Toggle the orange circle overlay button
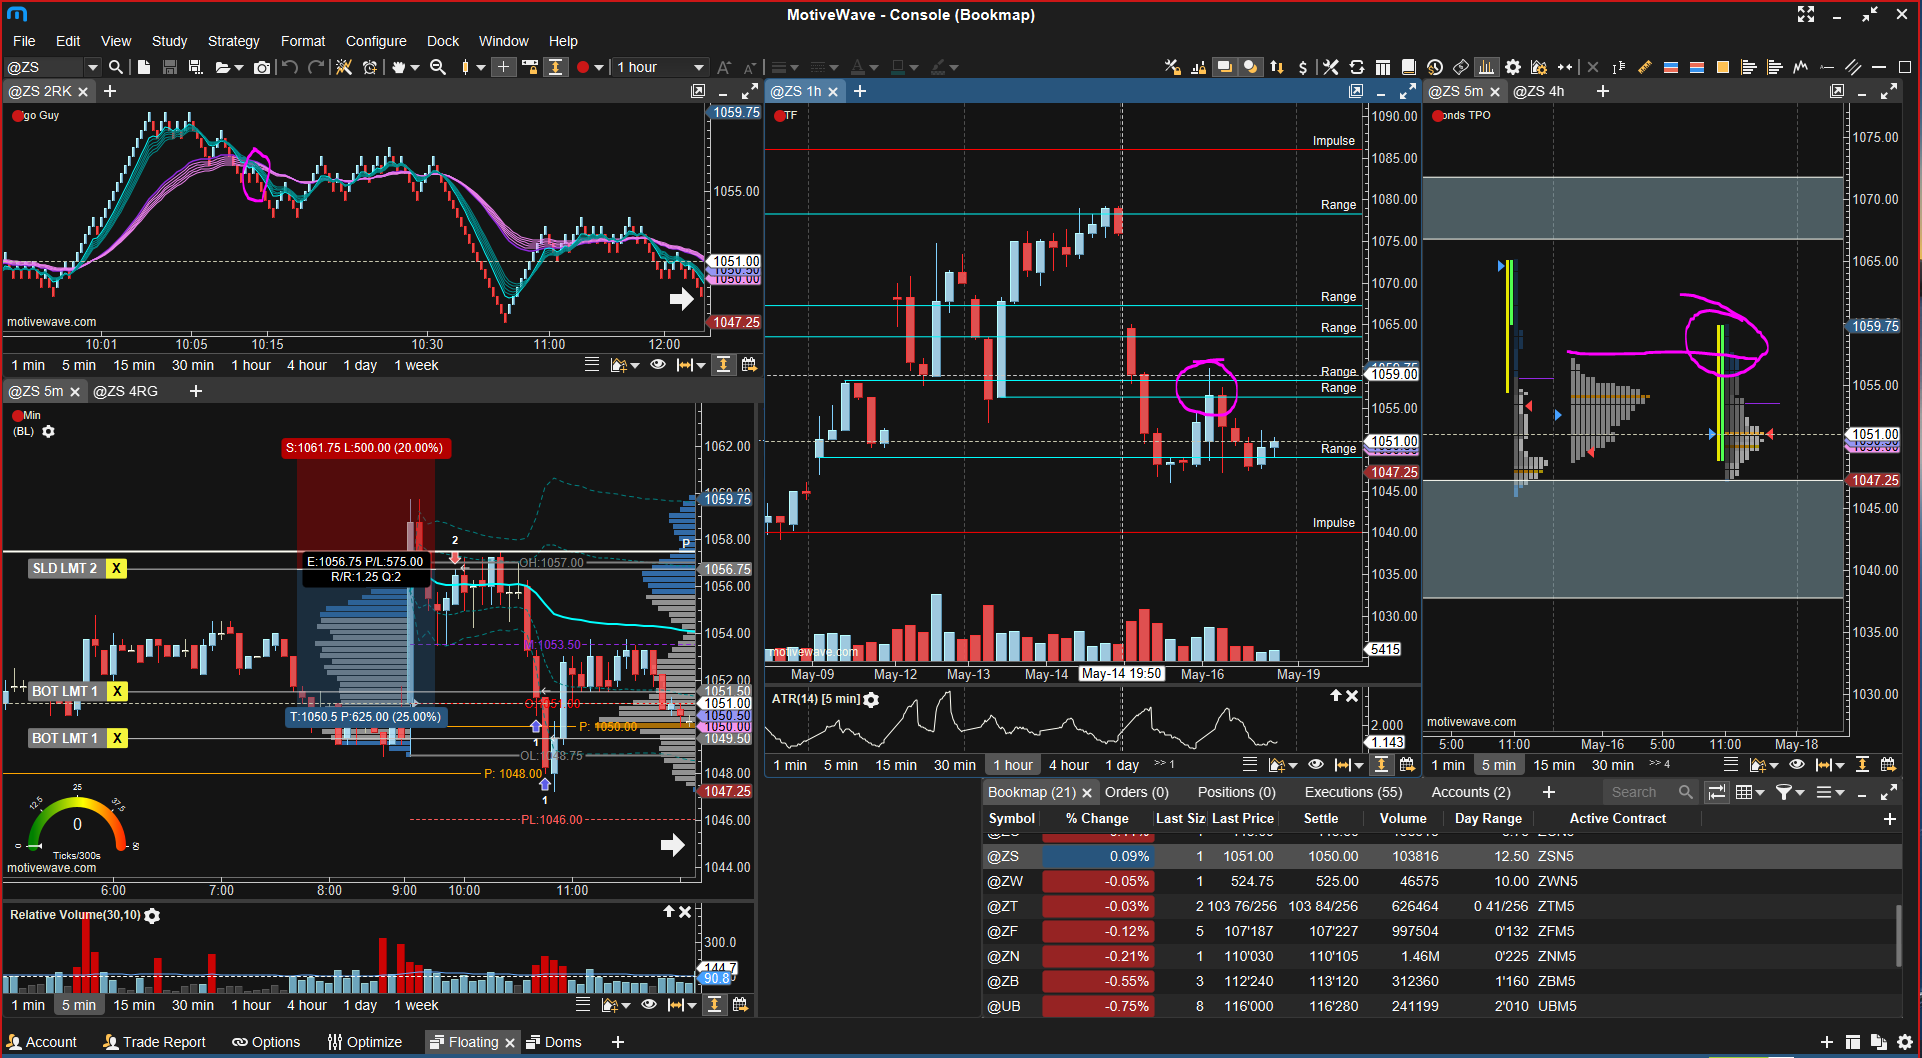The height and width of the screenshot is (1058, 1922). tap(1250, 67)
